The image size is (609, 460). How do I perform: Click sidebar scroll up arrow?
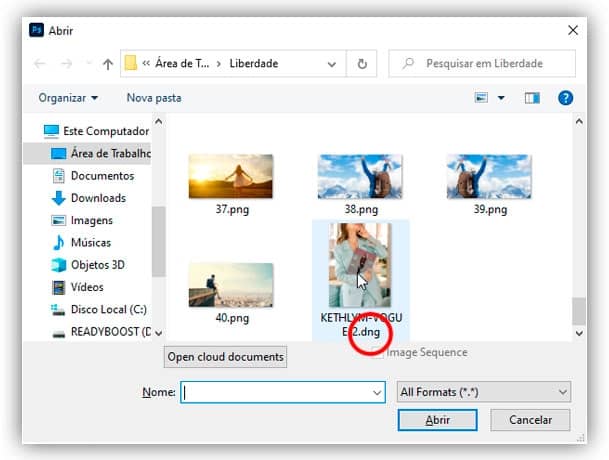pyautogui.click(x=158, y=122)
